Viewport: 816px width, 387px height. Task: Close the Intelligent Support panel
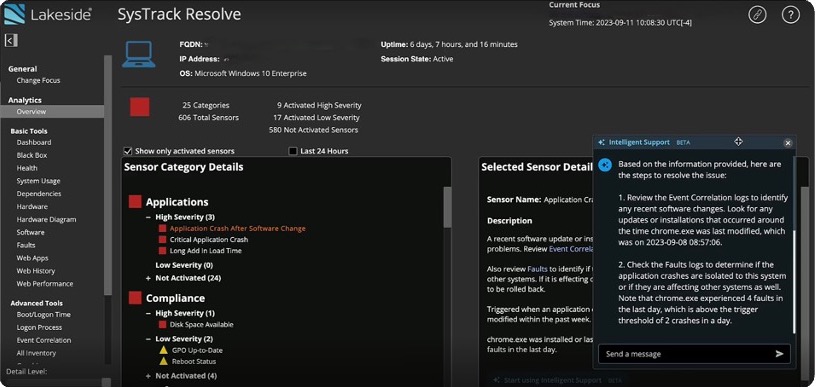(788, 143)
